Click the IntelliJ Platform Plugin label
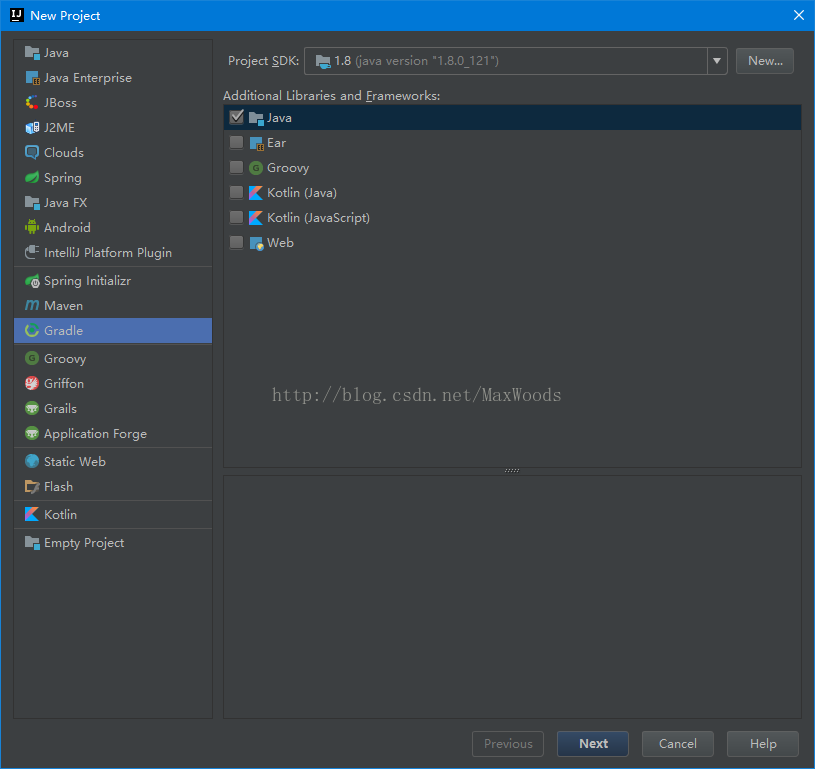 108,253
